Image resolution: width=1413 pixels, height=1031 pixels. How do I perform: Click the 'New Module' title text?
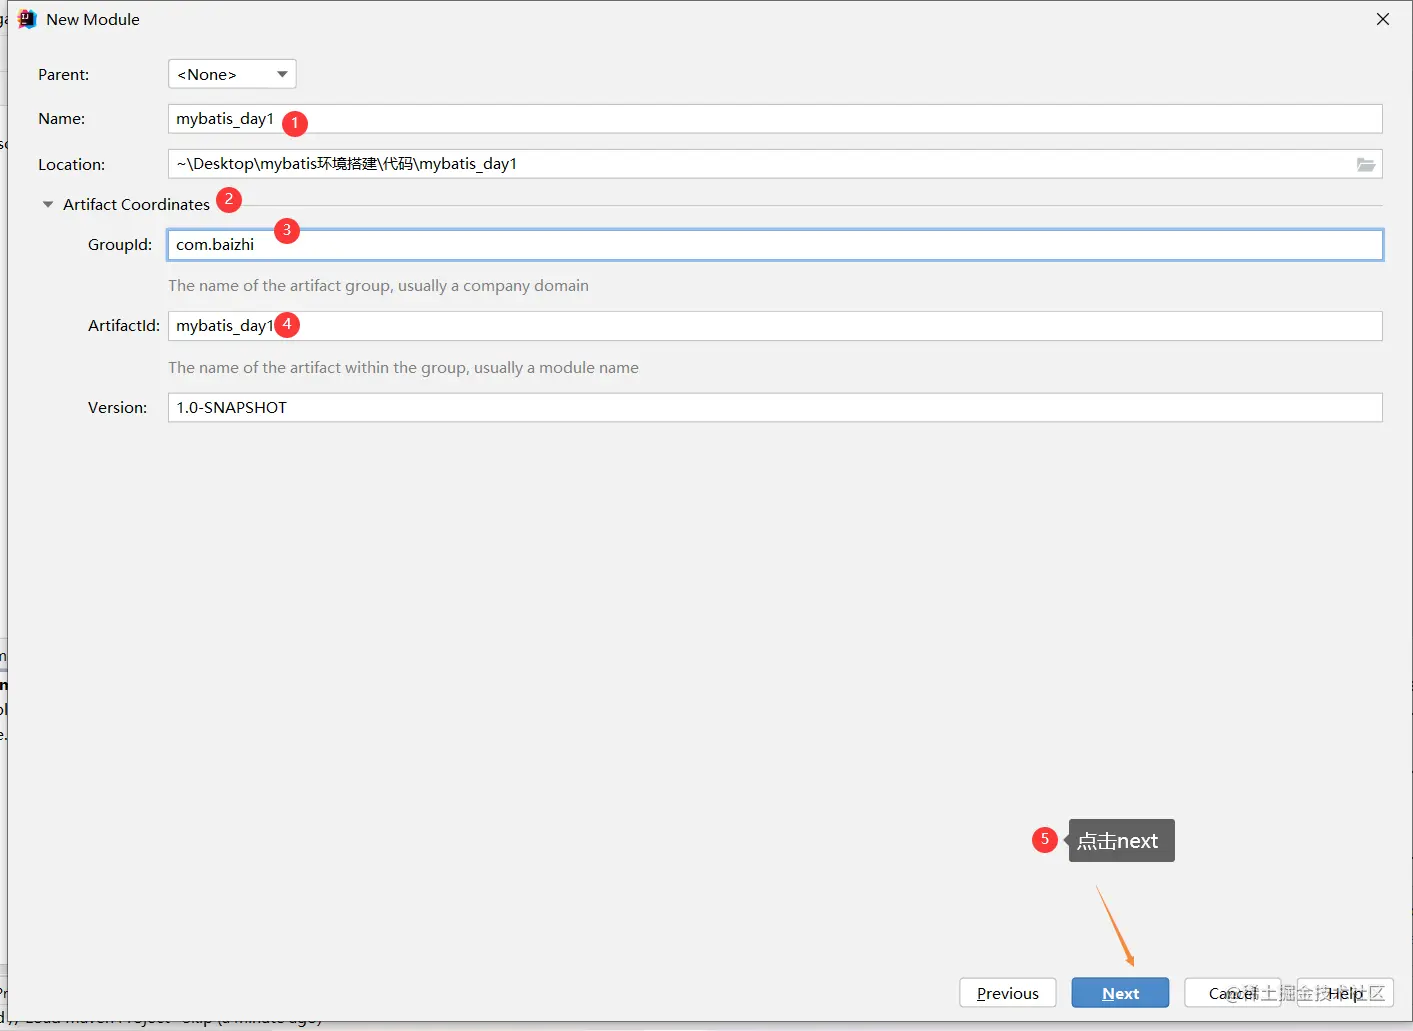click(x=93, y=19)
